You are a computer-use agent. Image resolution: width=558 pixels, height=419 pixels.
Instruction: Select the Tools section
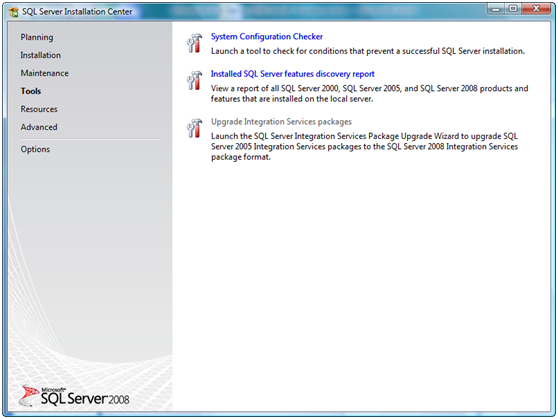click(x=31, y=91)
